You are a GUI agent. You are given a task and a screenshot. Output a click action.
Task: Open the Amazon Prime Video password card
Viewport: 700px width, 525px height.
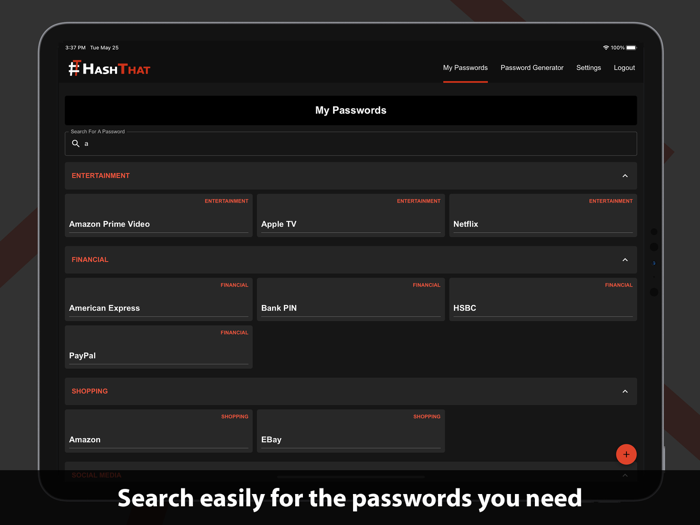coord(159,215)
